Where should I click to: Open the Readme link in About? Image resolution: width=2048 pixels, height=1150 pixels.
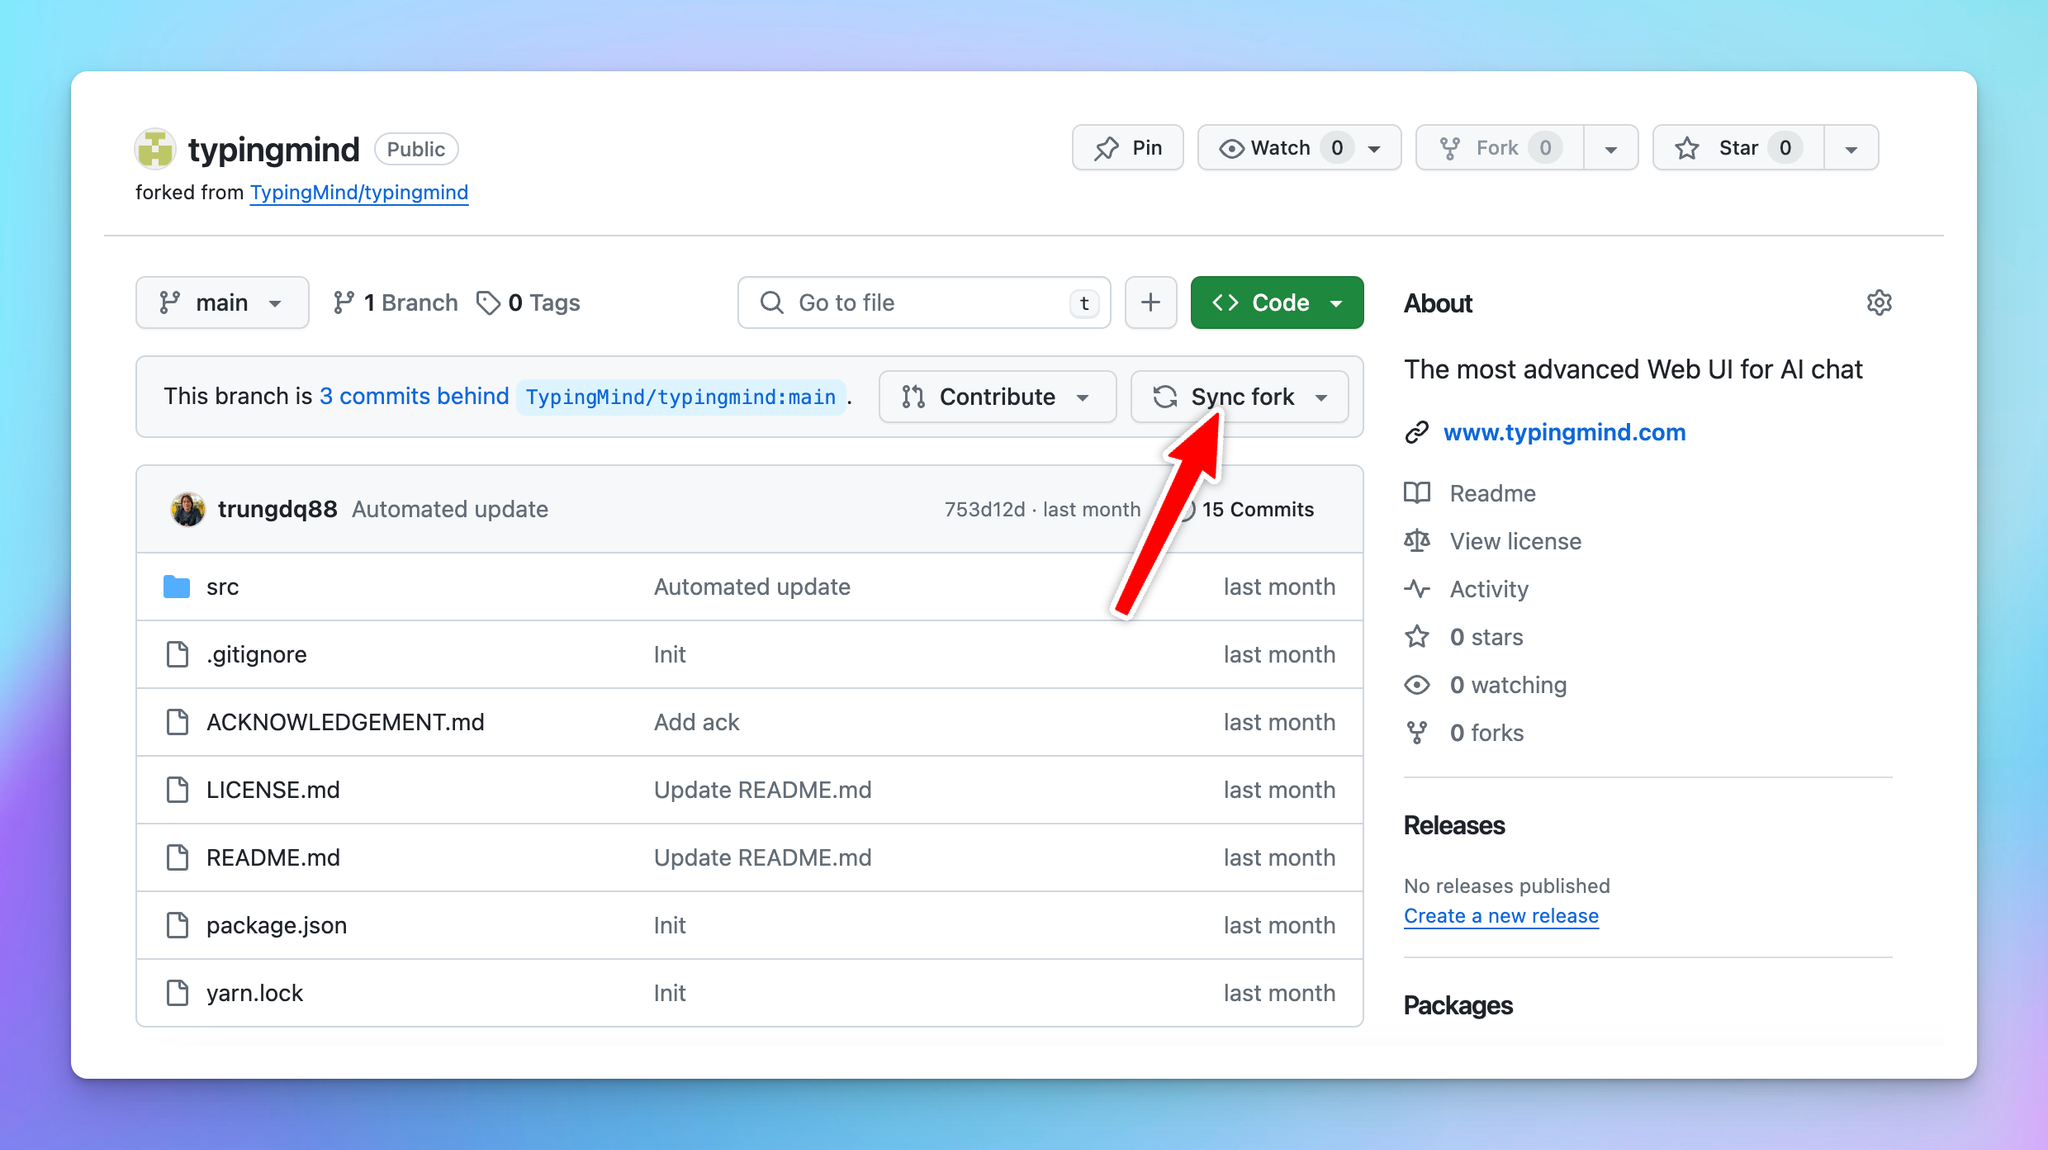[x=1492, y=493]
